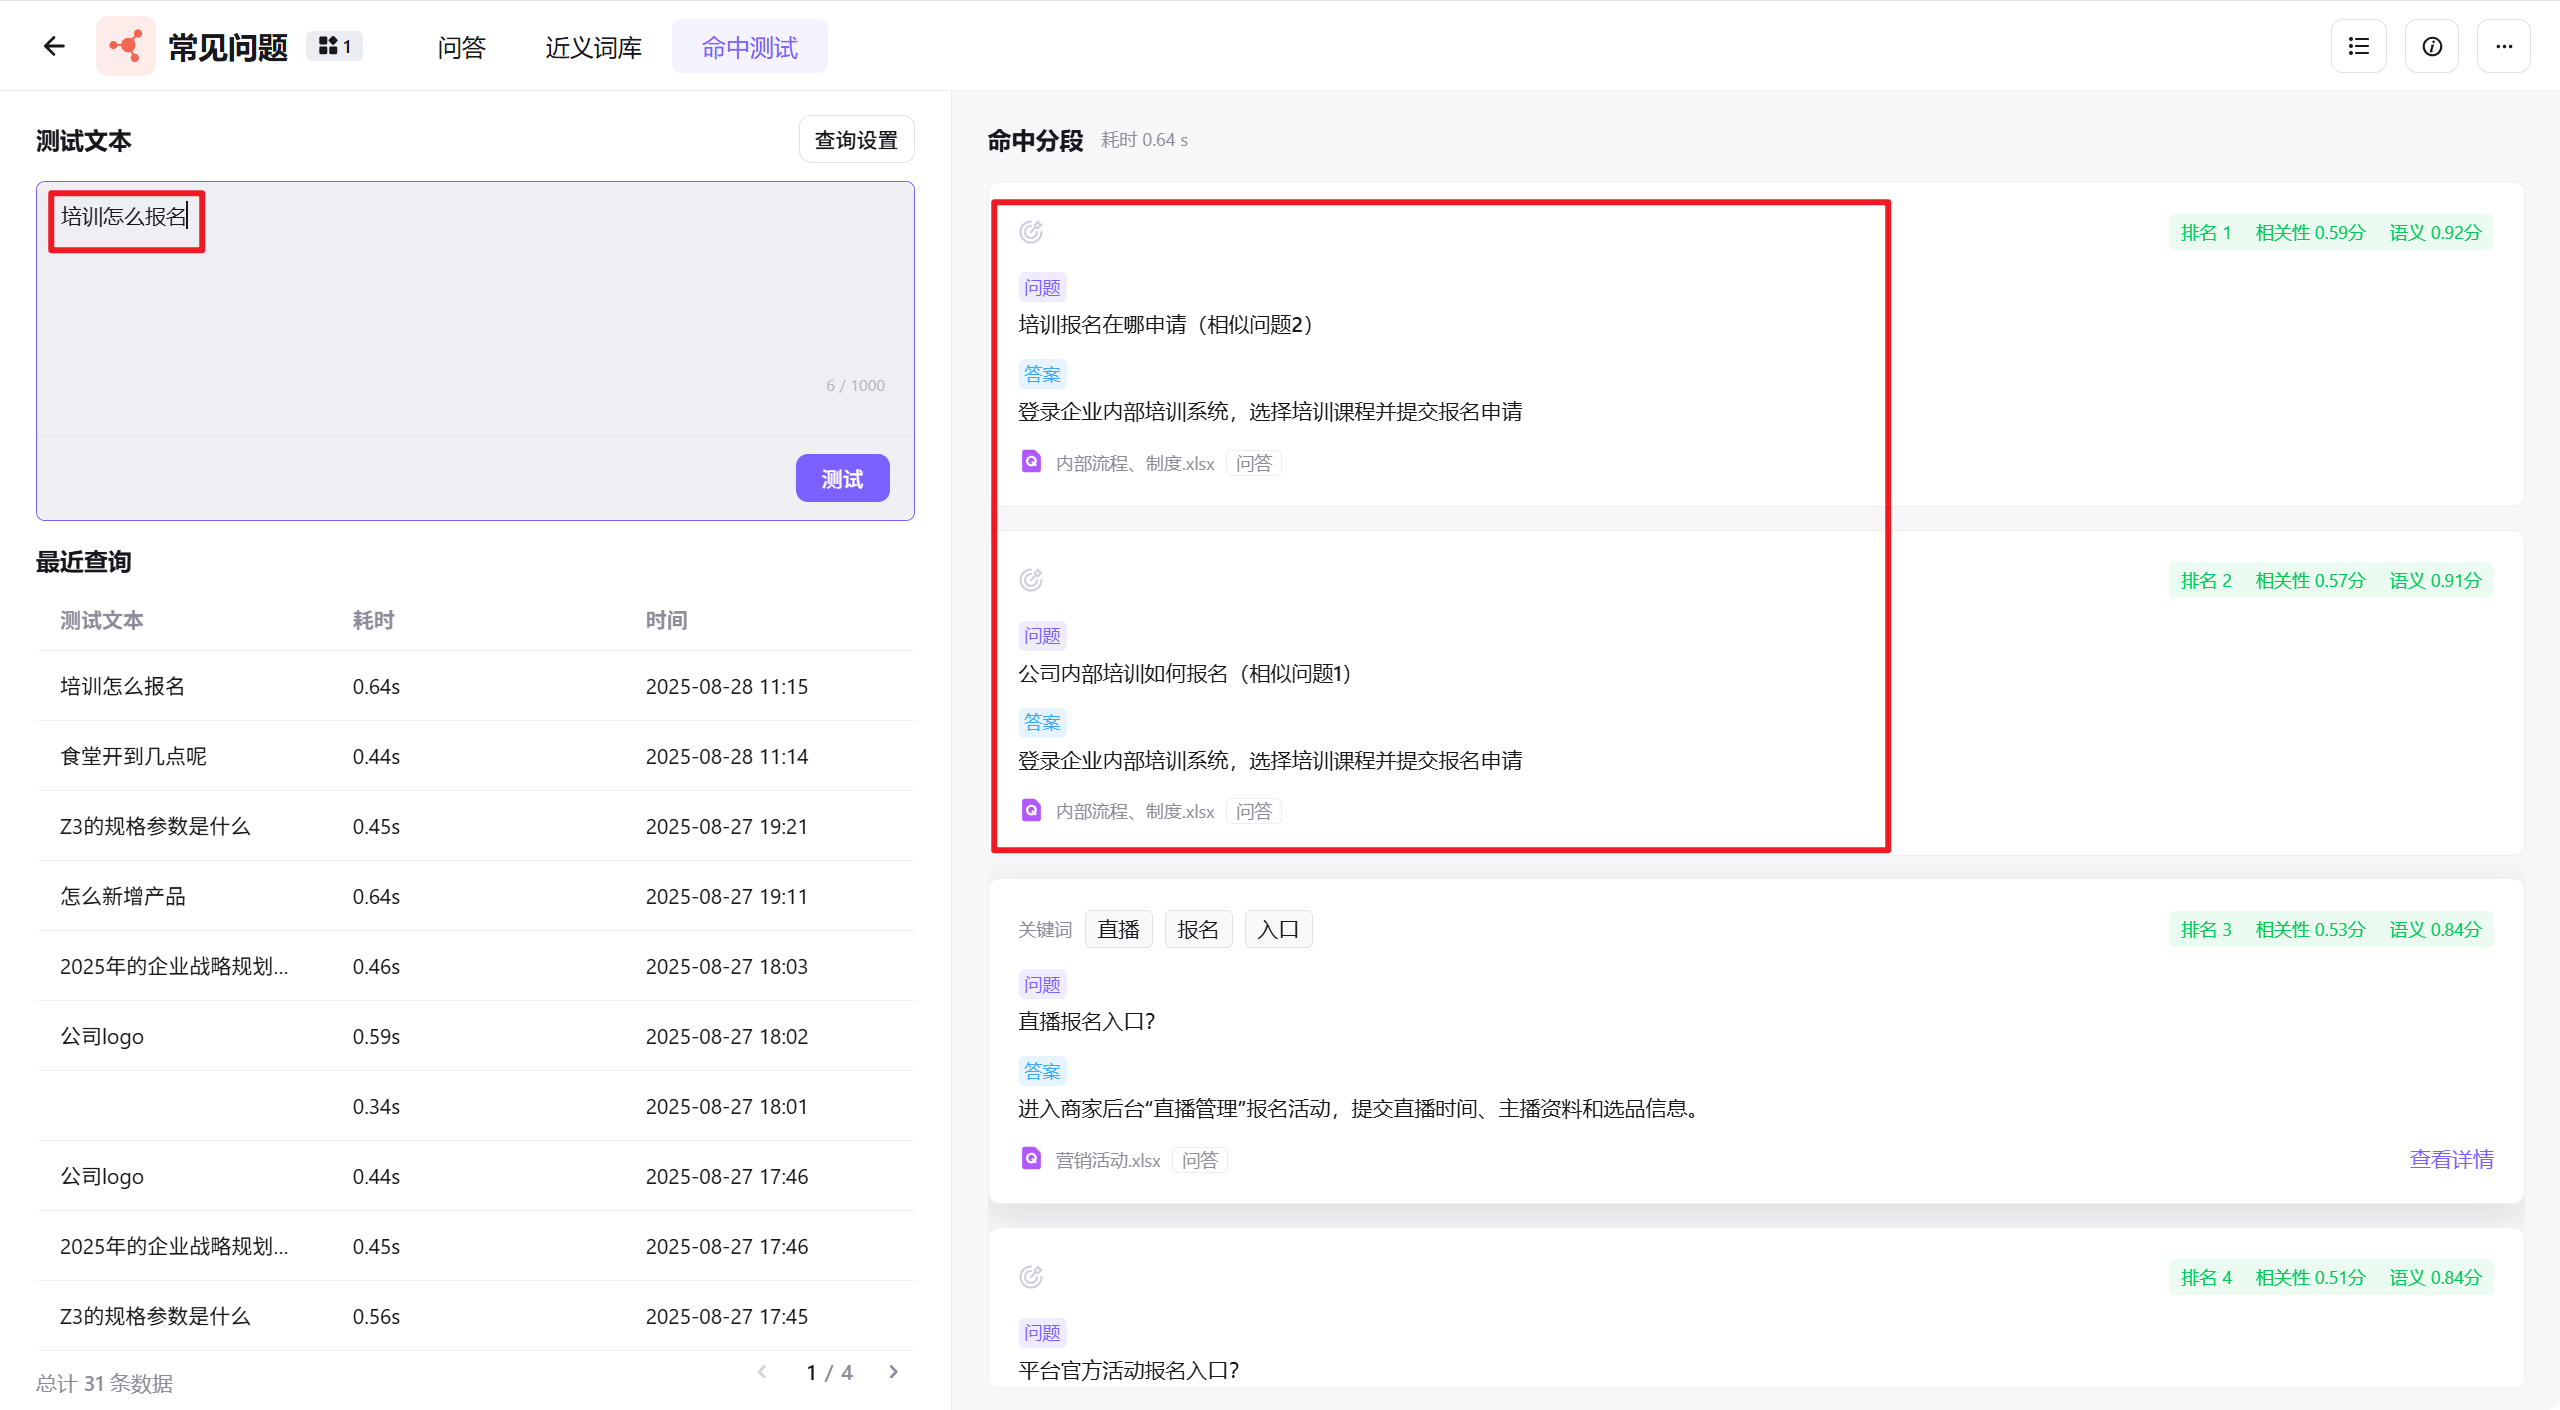Switch to the 近义词库 tab

pyautogui.click(x=593, y=47)
